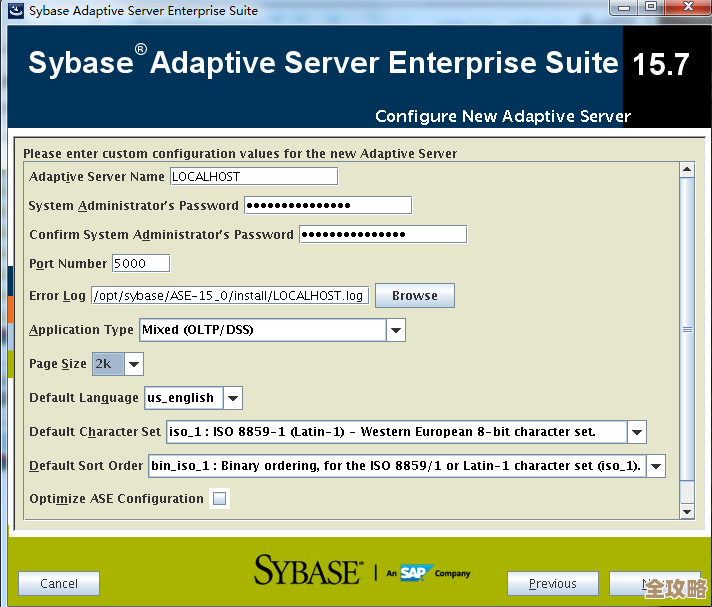
Task: Click the SAP company logo
Action: pos(413,573)
